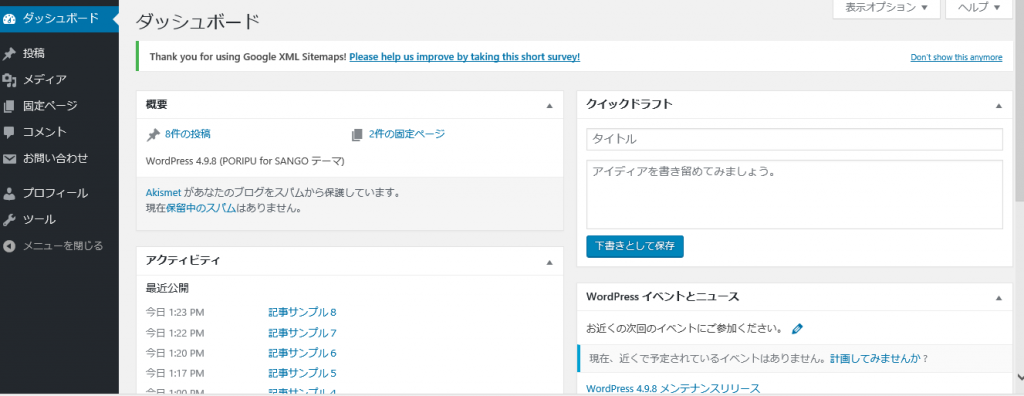Expand the 表示オプション dropdown

click(886, 8)
